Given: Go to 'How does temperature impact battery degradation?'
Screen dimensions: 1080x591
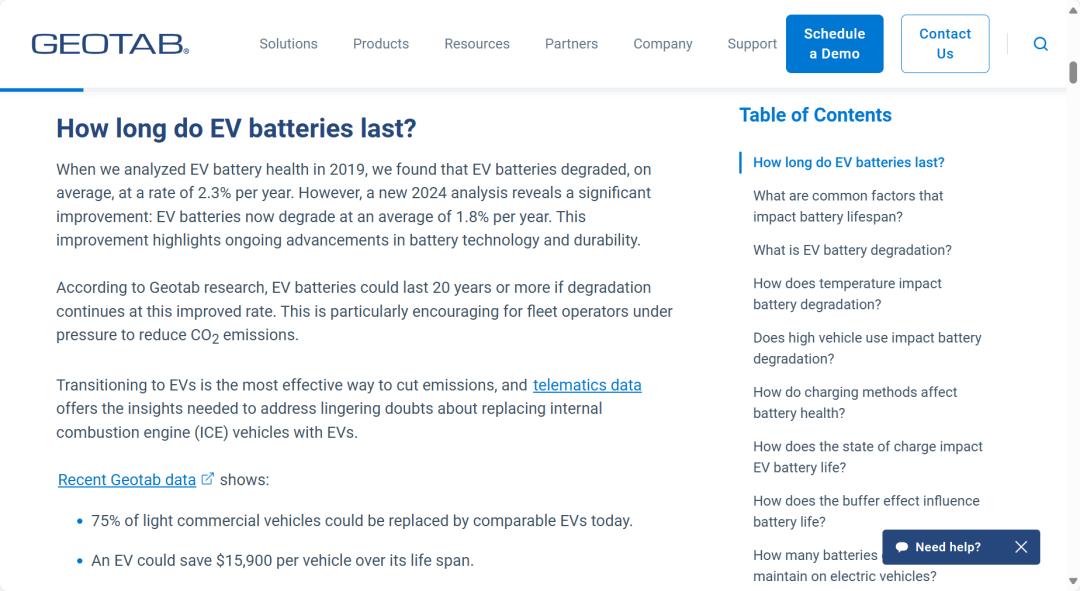Looking at the screenshot, I should [x=847, y=294].
